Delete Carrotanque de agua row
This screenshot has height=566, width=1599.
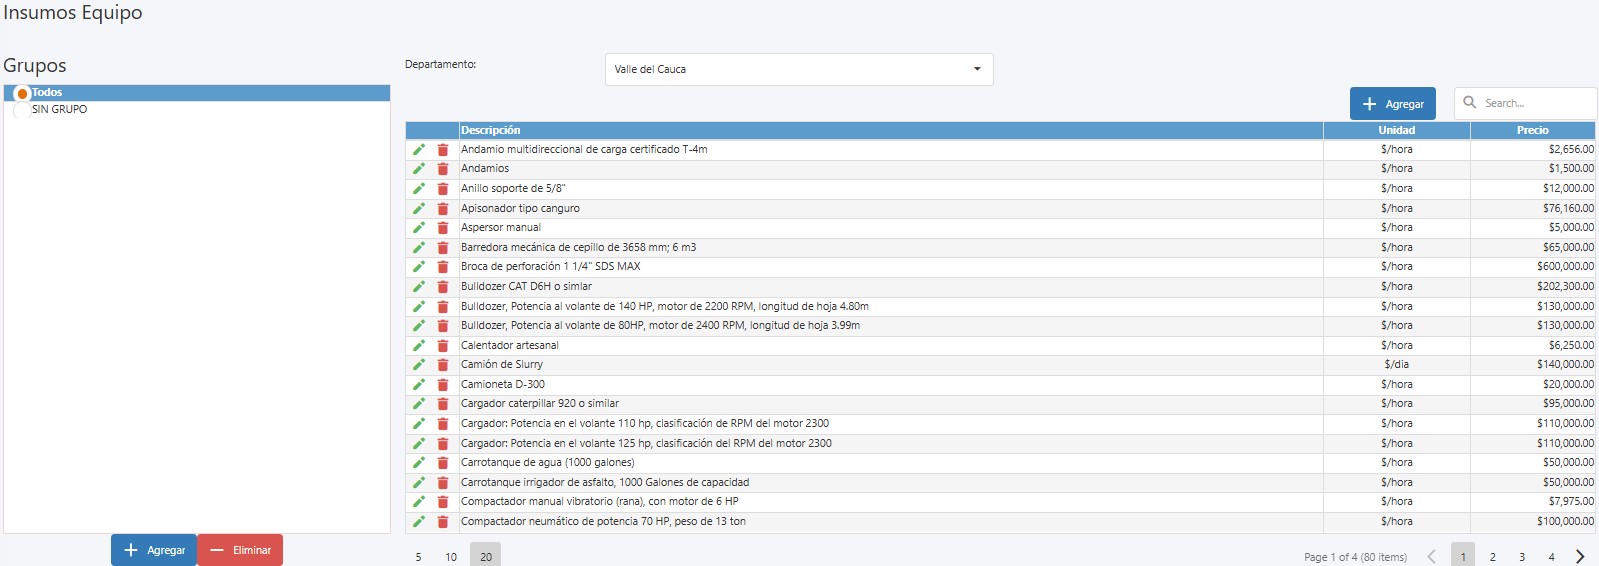click(443, 463)
